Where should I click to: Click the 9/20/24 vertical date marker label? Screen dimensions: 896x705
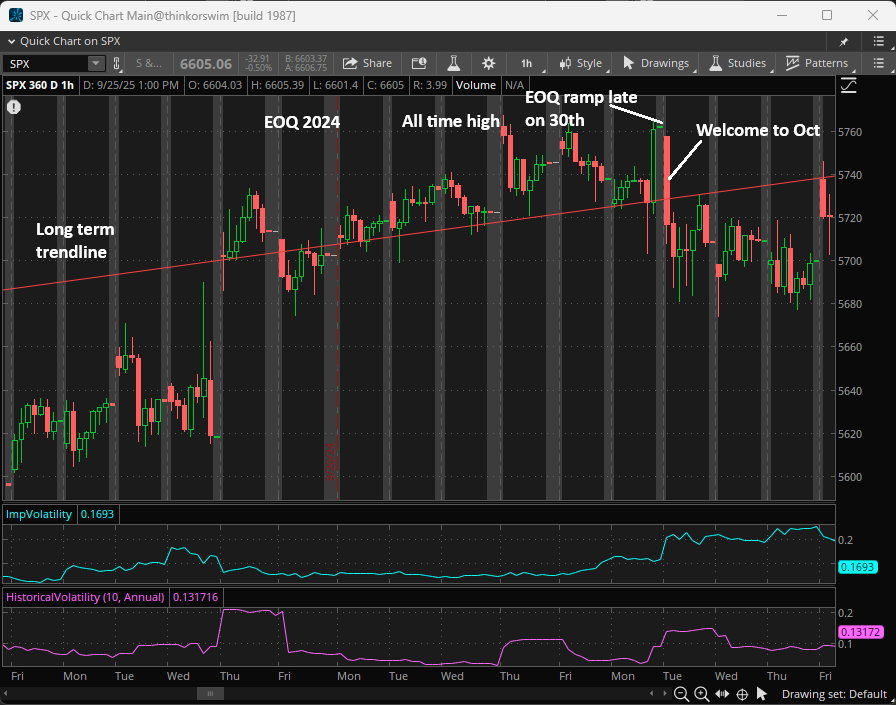point(330,462)
